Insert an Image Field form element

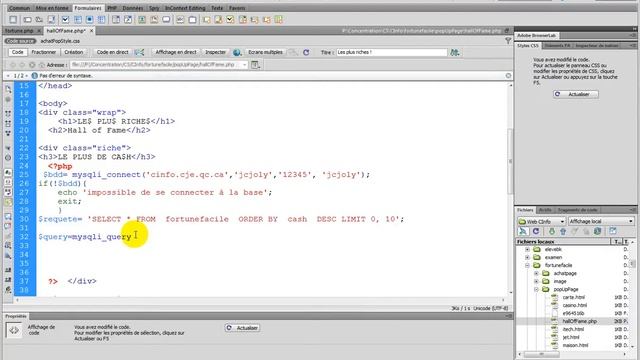[x=142, y=19]
